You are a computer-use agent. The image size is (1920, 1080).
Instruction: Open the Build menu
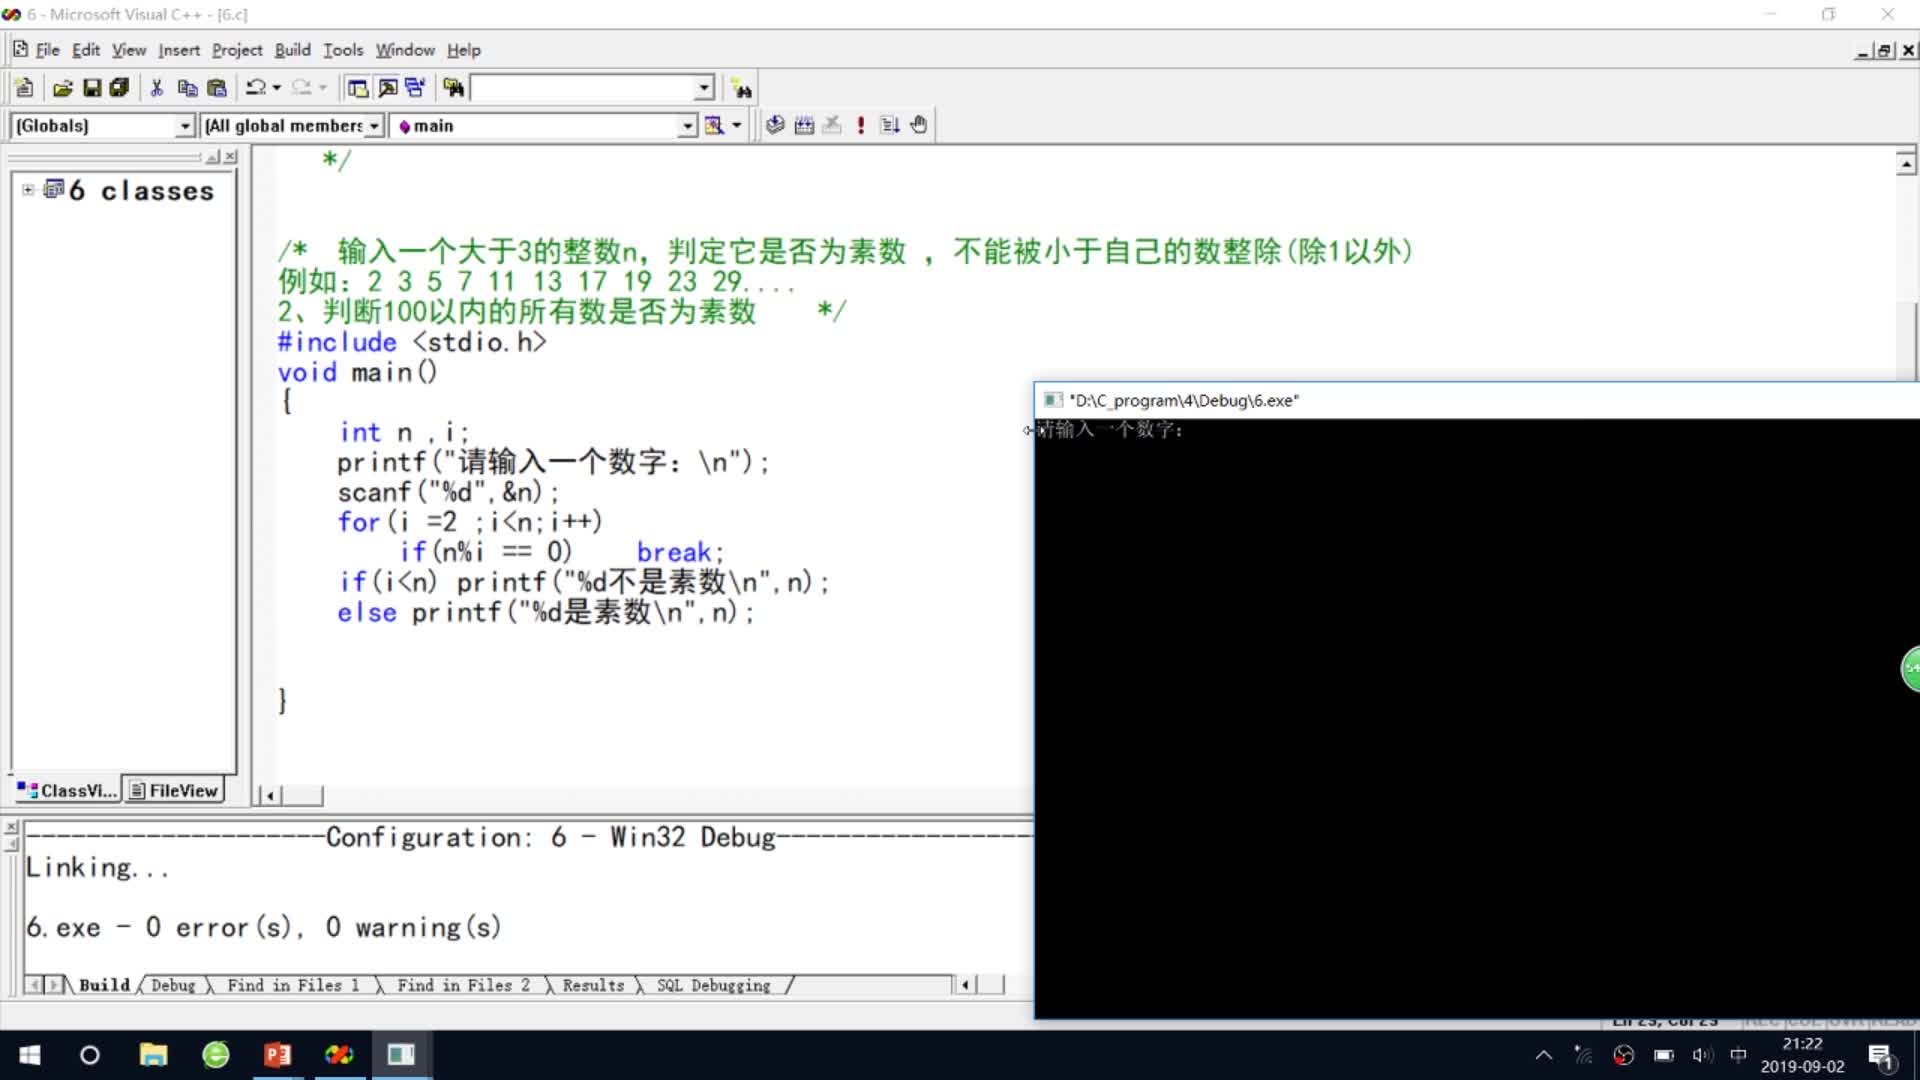point(292,50)
